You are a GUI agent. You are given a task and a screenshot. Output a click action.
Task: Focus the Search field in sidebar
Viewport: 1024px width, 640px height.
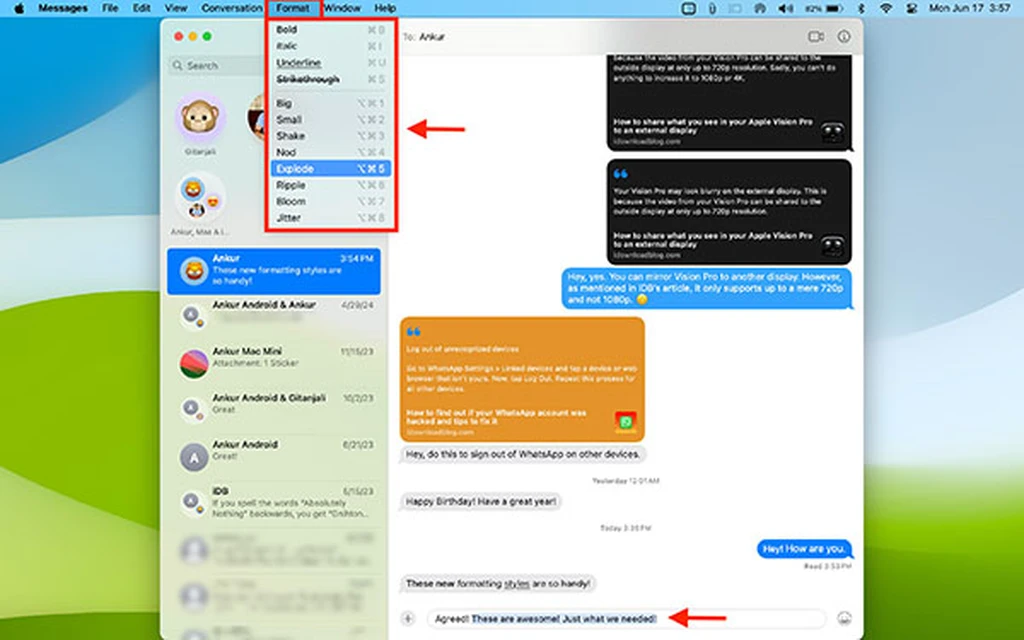[217, 65]
